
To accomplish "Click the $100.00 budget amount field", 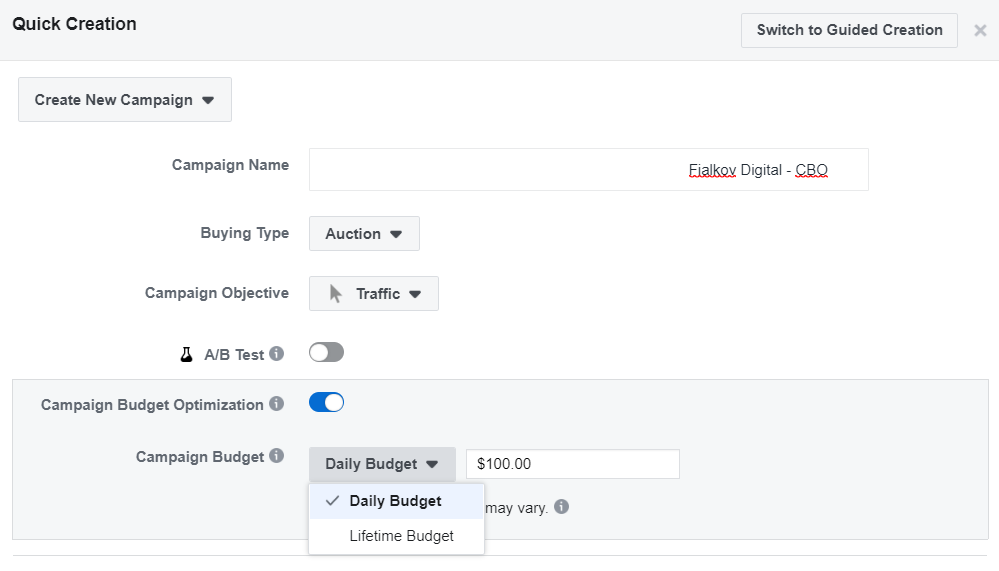I will pyautogui.click(x=572, y=464).
